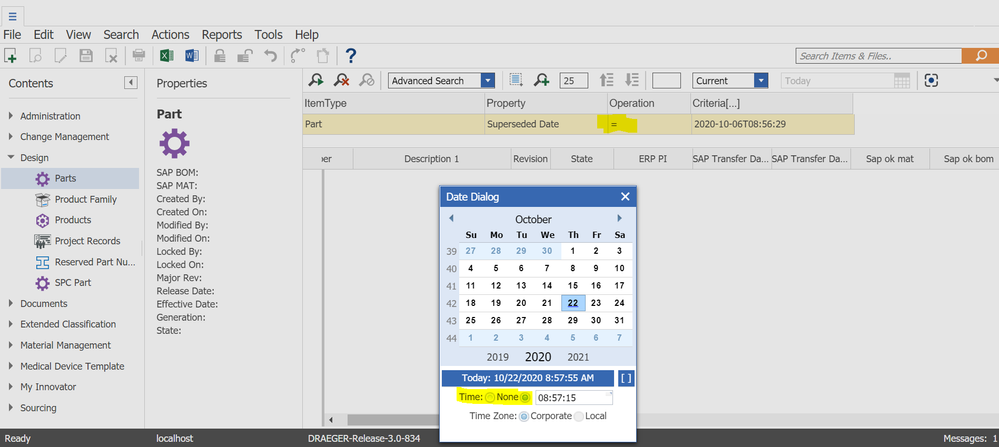Export to Excel using the toolbar icon
The width and height of the screenshot is (999, 447).
pyautogui.click(x=167, y=56)
